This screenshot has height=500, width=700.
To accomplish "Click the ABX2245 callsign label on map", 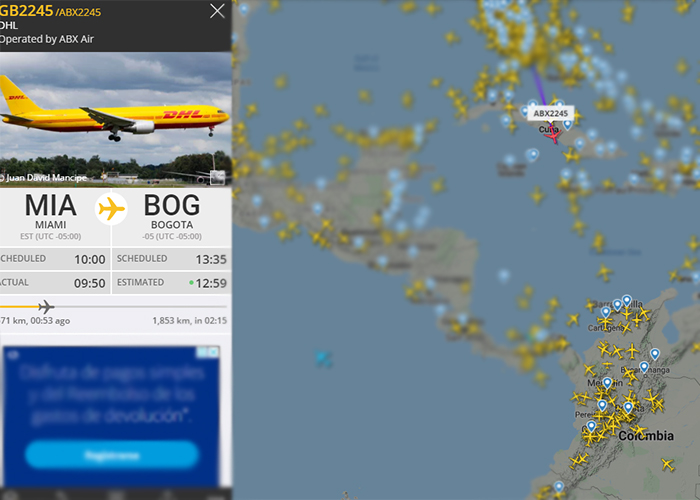I will 550,113.
